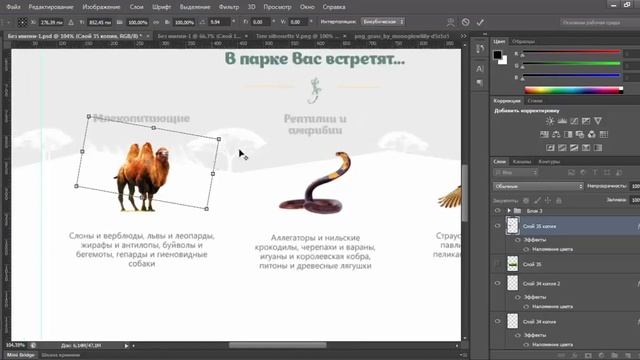The height and width of the screenshot is (360, 640).
Task: Add a Levels adjustment (histogram icon)
Action: [x=562, y=121]
